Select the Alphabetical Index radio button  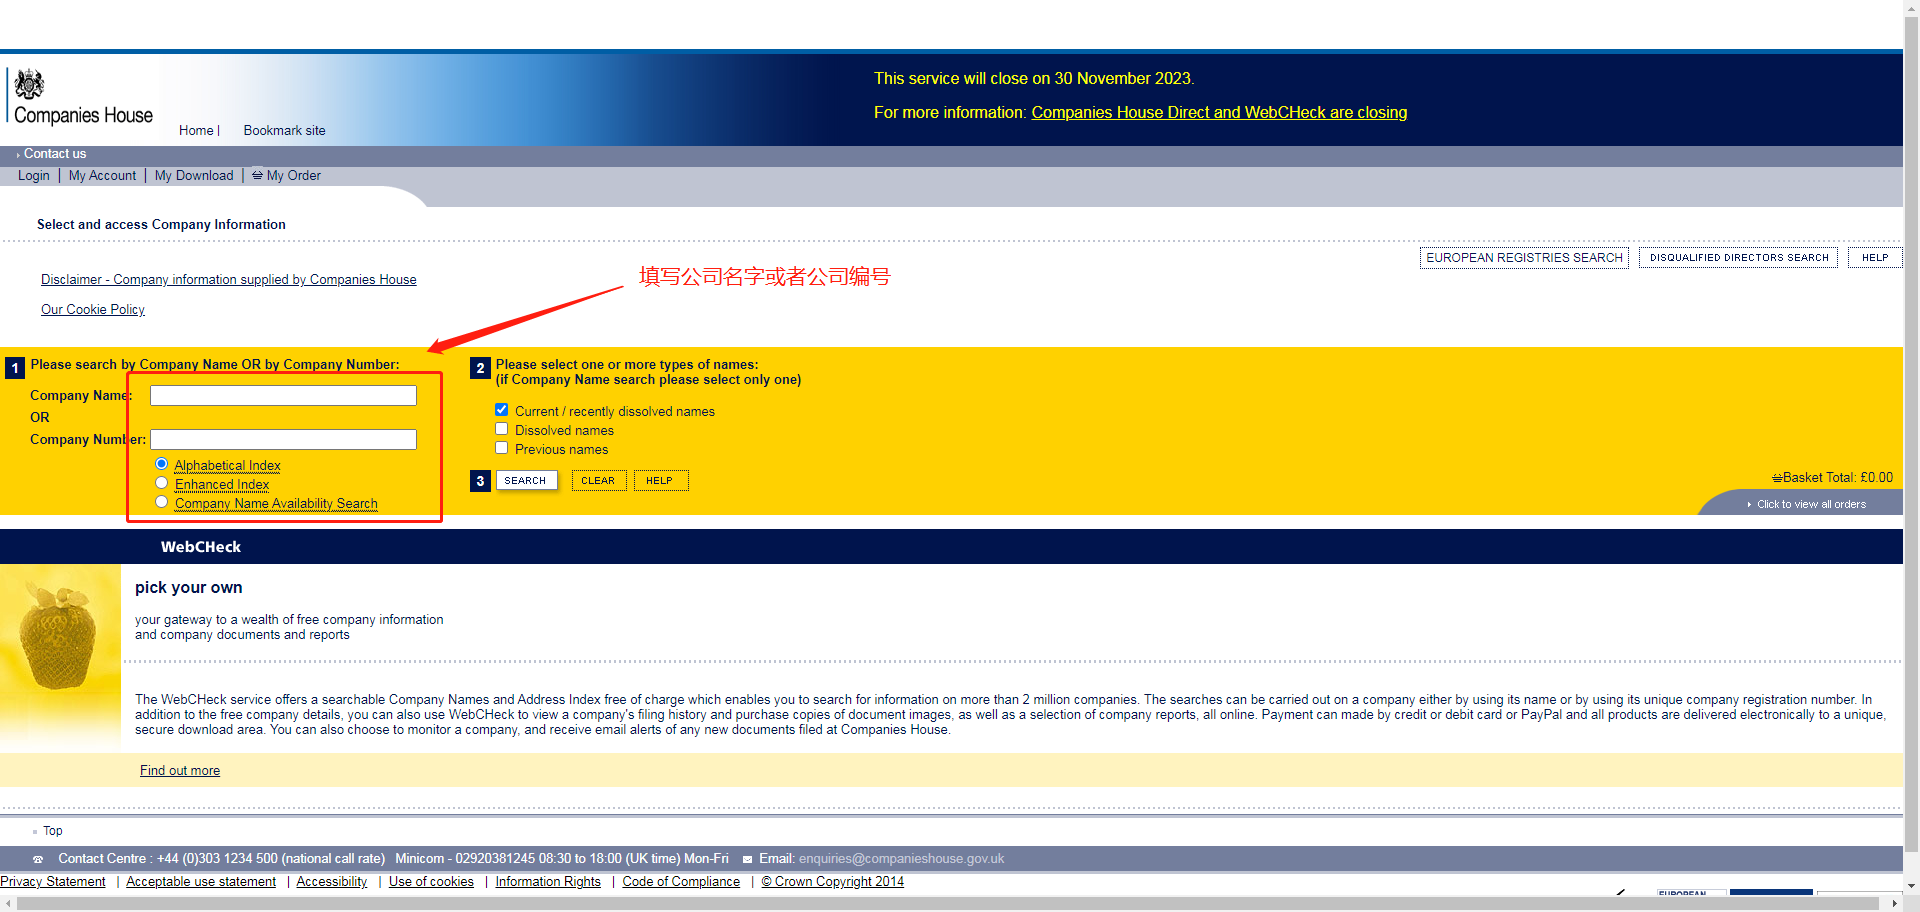(161, 464)
